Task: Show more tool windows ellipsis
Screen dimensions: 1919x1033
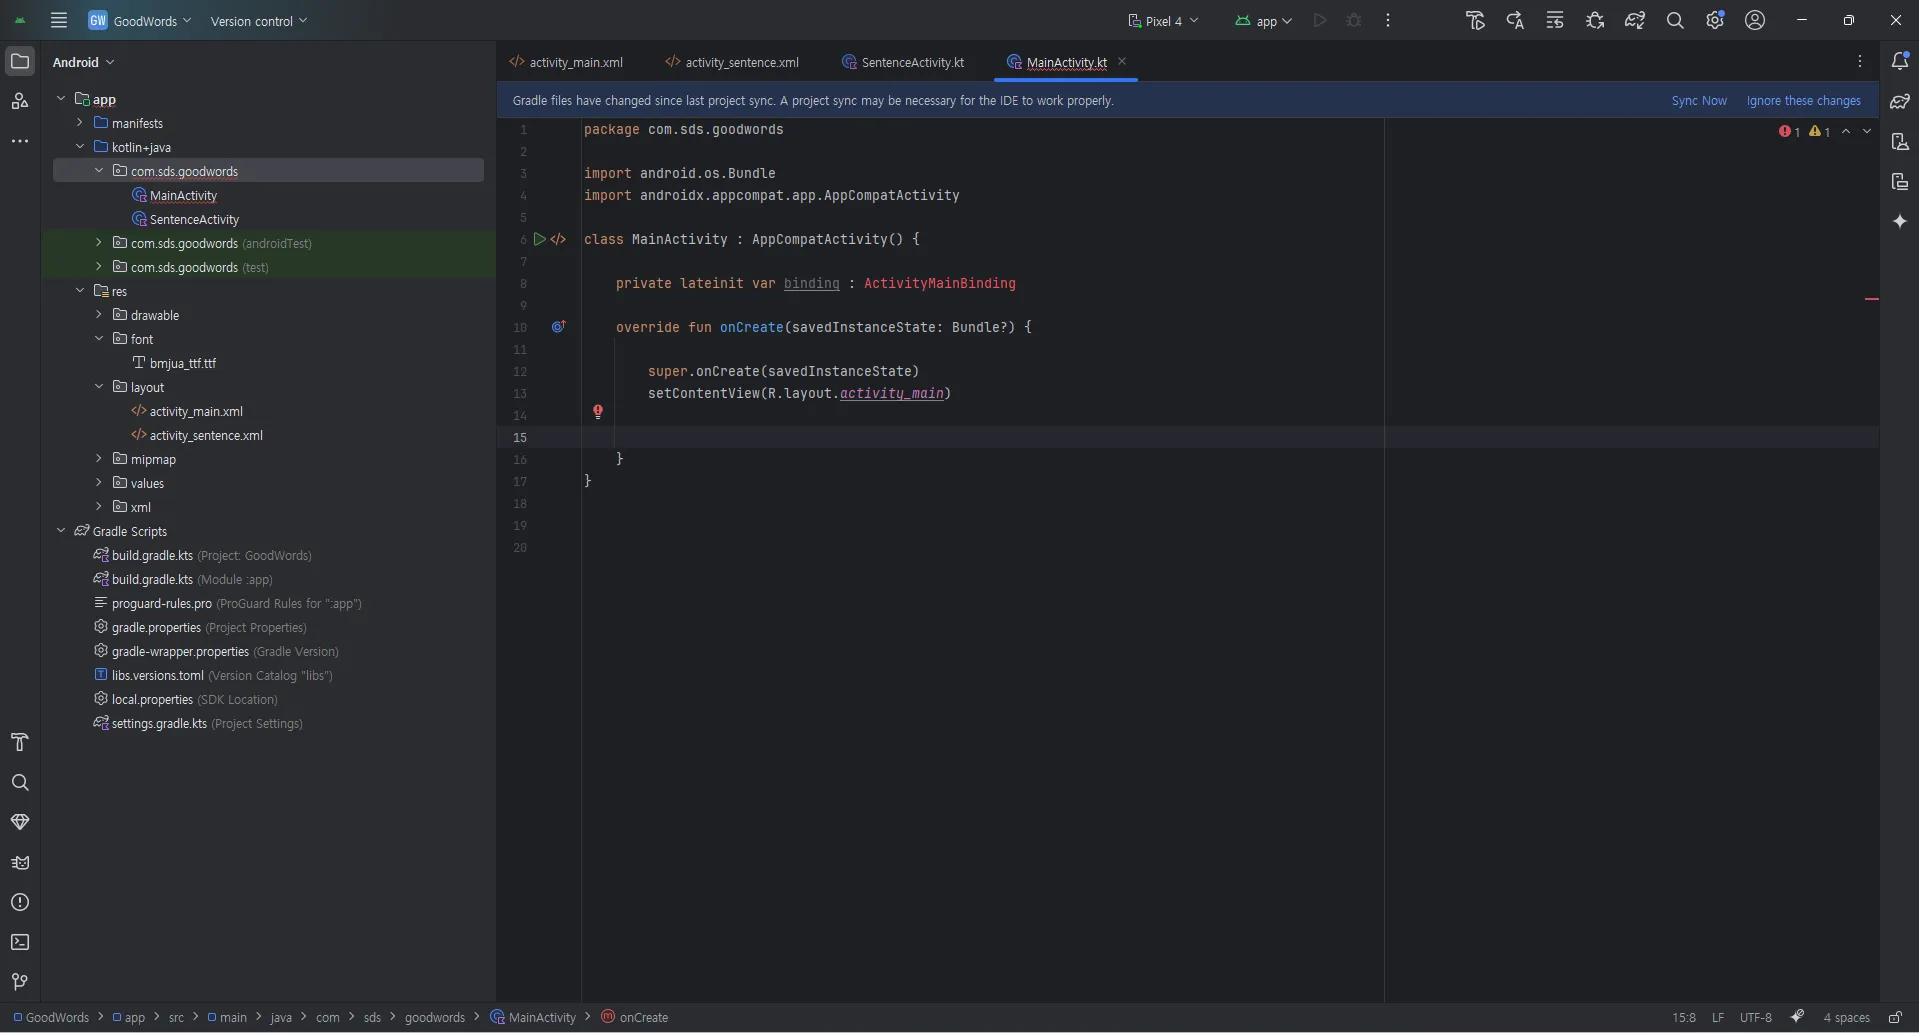Action: click(20, 141)
